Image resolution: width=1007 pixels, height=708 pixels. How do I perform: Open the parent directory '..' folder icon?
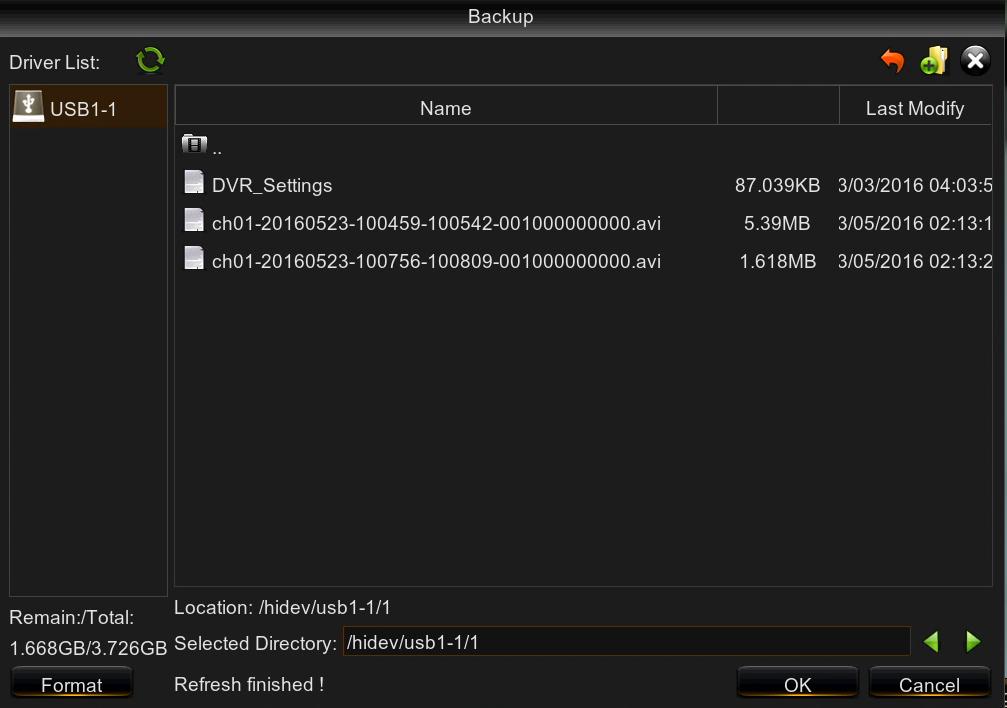point(194,144)
